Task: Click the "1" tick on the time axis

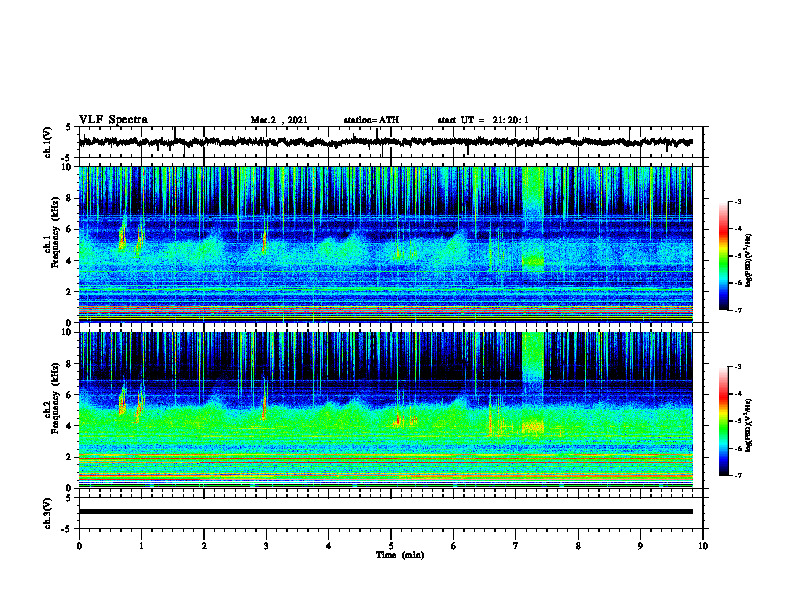Action: pos(141,546)
